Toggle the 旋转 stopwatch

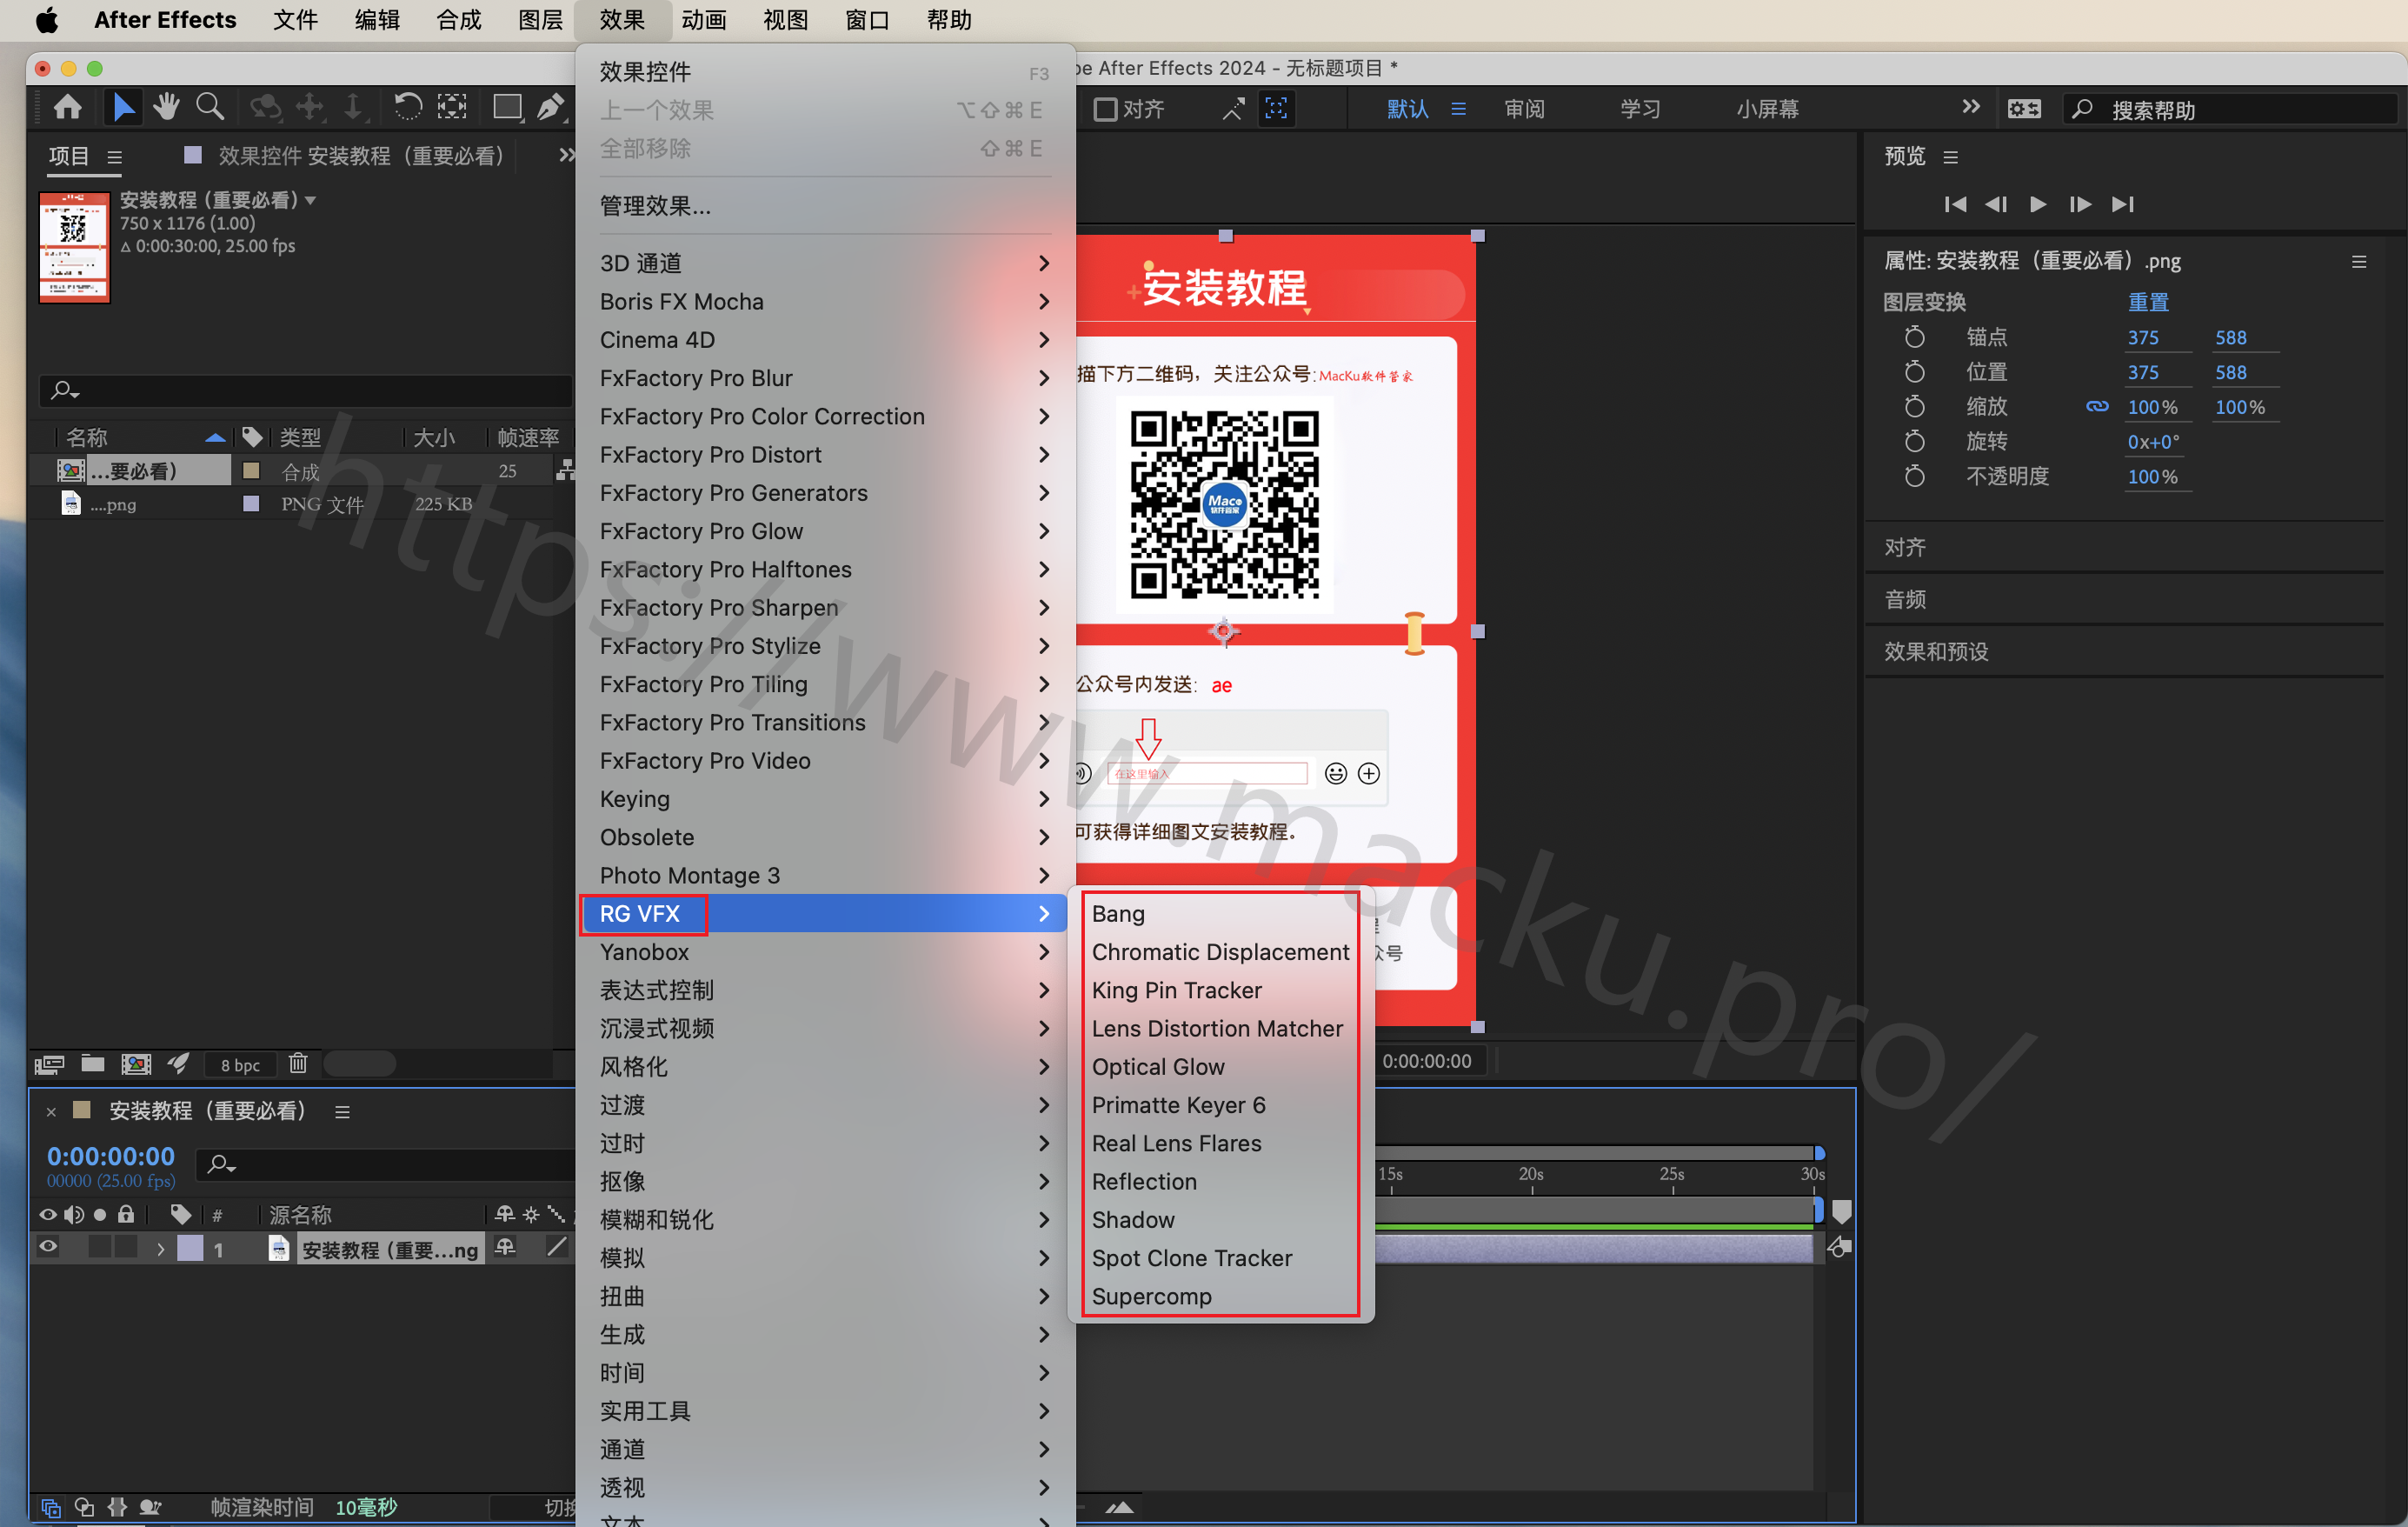1913,442
